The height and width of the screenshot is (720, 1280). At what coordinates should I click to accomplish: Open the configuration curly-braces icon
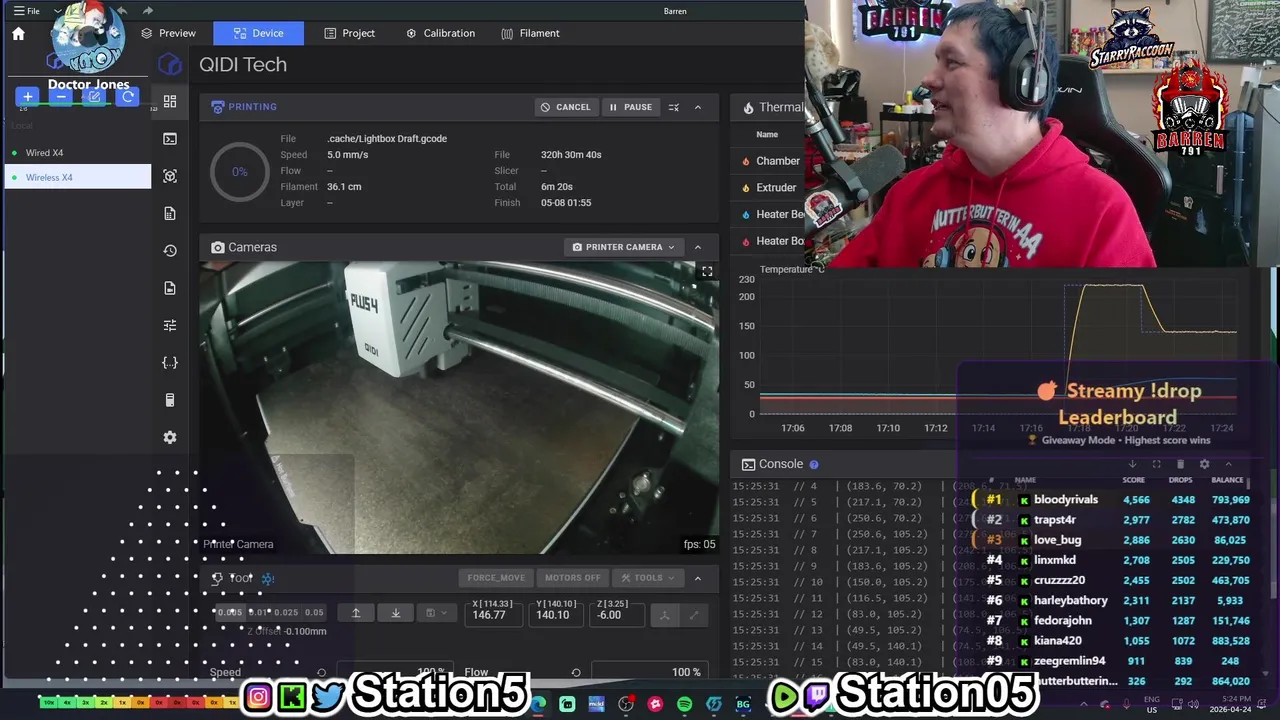tap(170, 363)
